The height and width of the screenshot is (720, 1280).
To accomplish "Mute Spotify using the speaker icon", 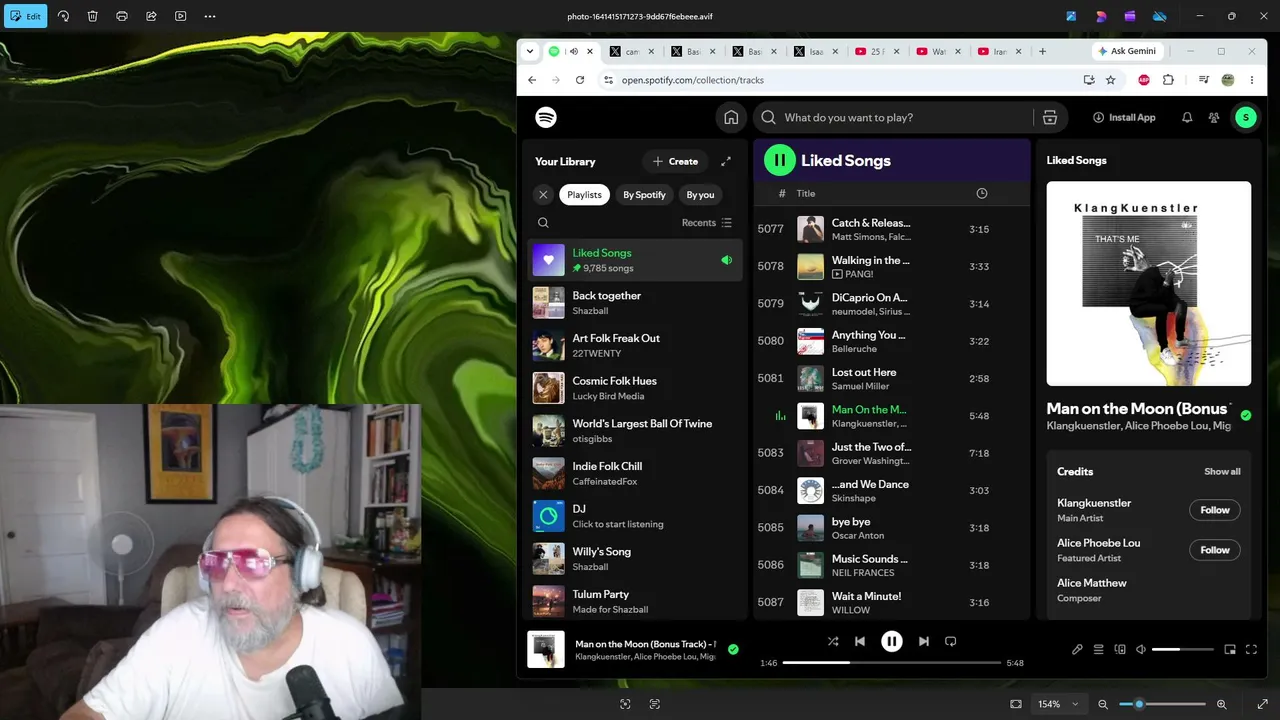I will (x=1141, y=649).
